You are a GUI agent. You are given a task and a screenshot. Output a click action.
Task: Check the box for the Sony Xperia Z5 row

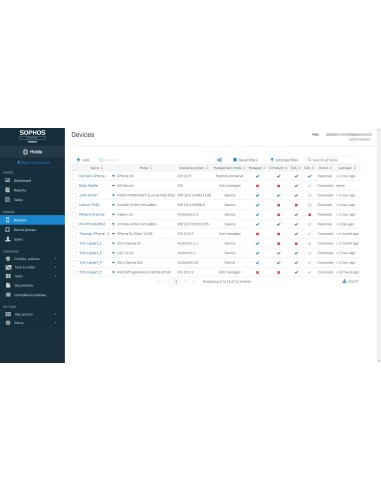74,244
